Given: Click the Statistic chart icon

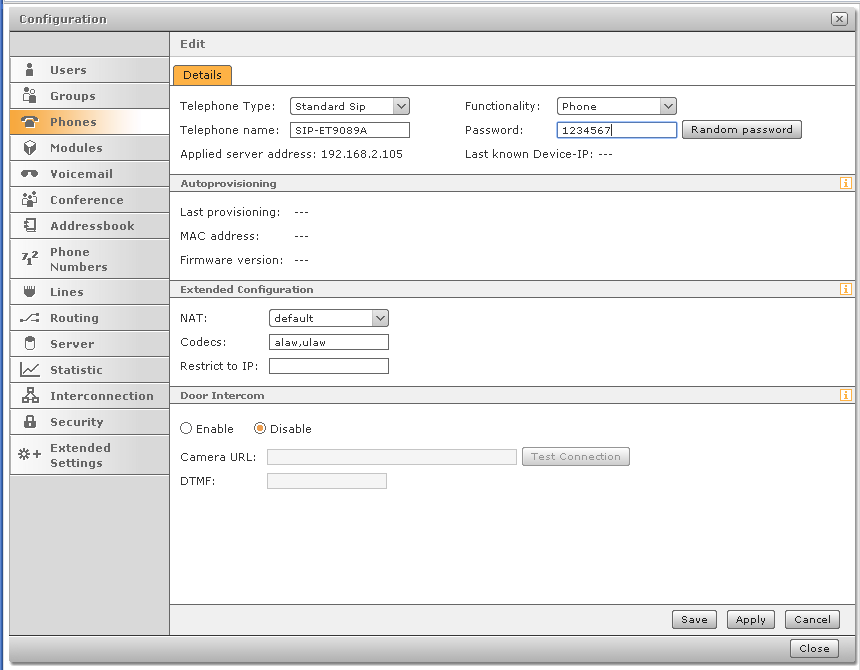Looking at the screenshot, I should click(x=30, y=370).
